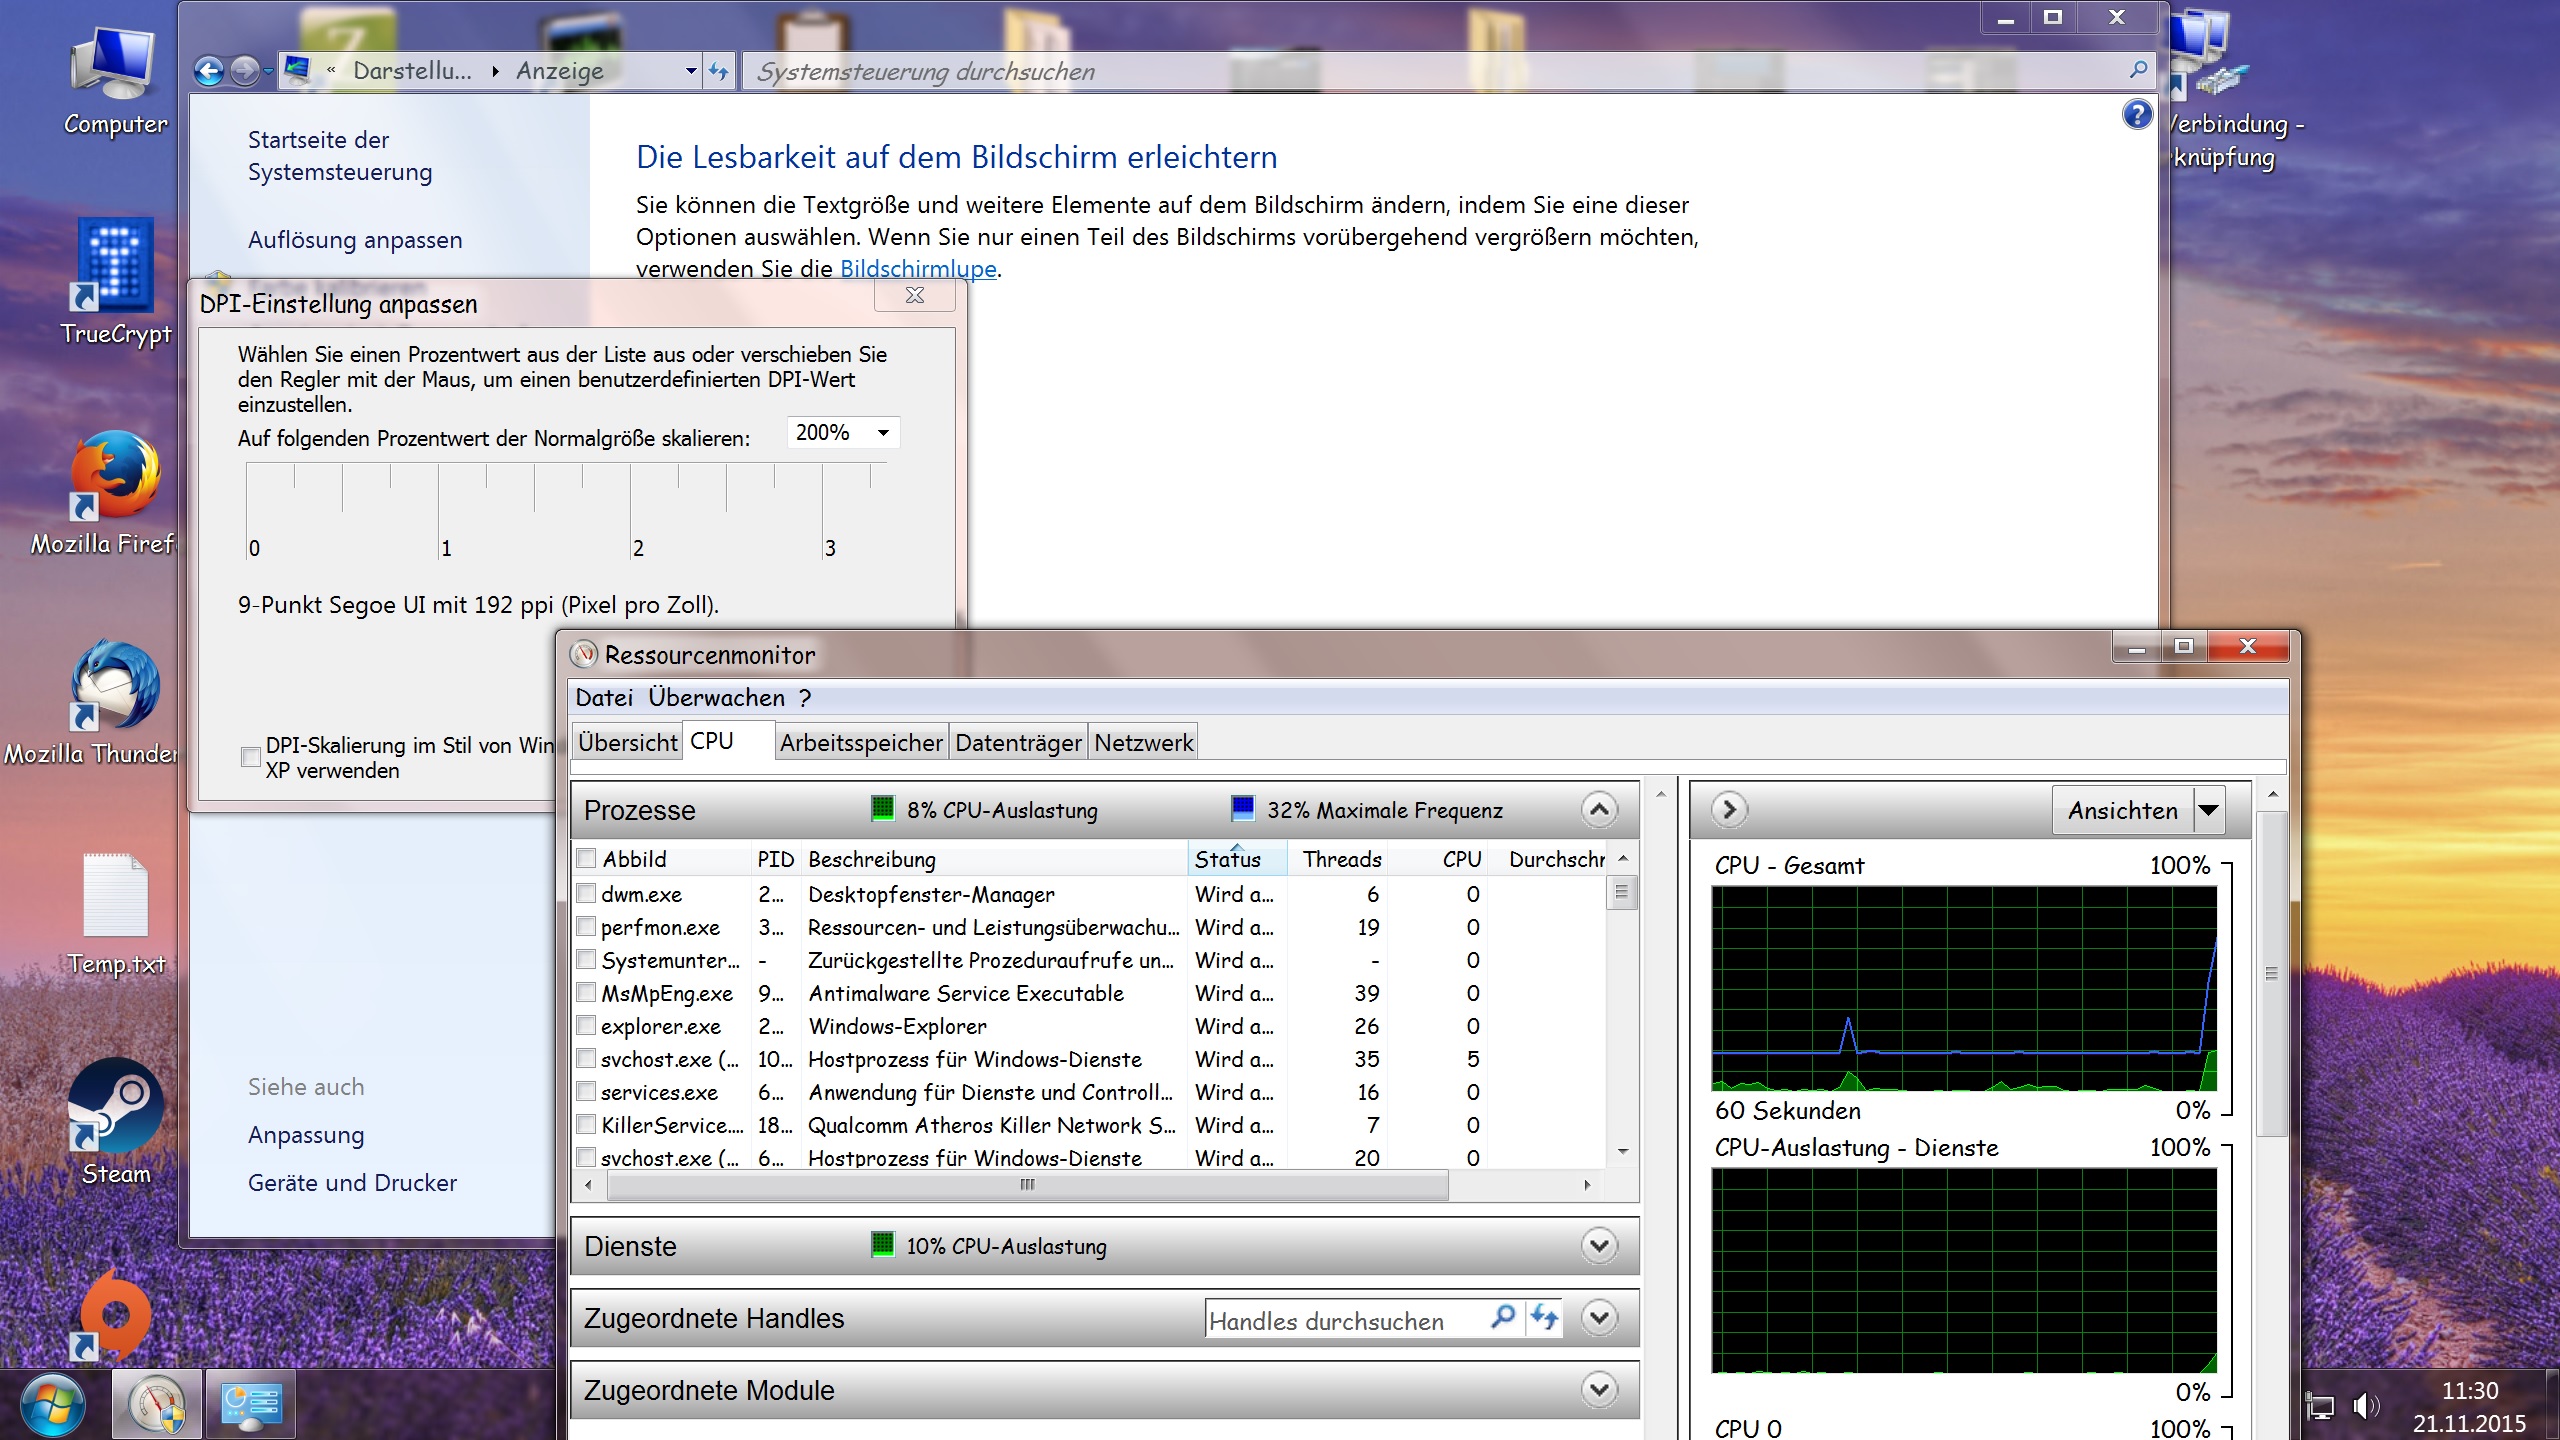Viewport: 2560px width, 1440px height.
Task: Open the Ansichten dropdown arrow
Action: coord(2210,810)
